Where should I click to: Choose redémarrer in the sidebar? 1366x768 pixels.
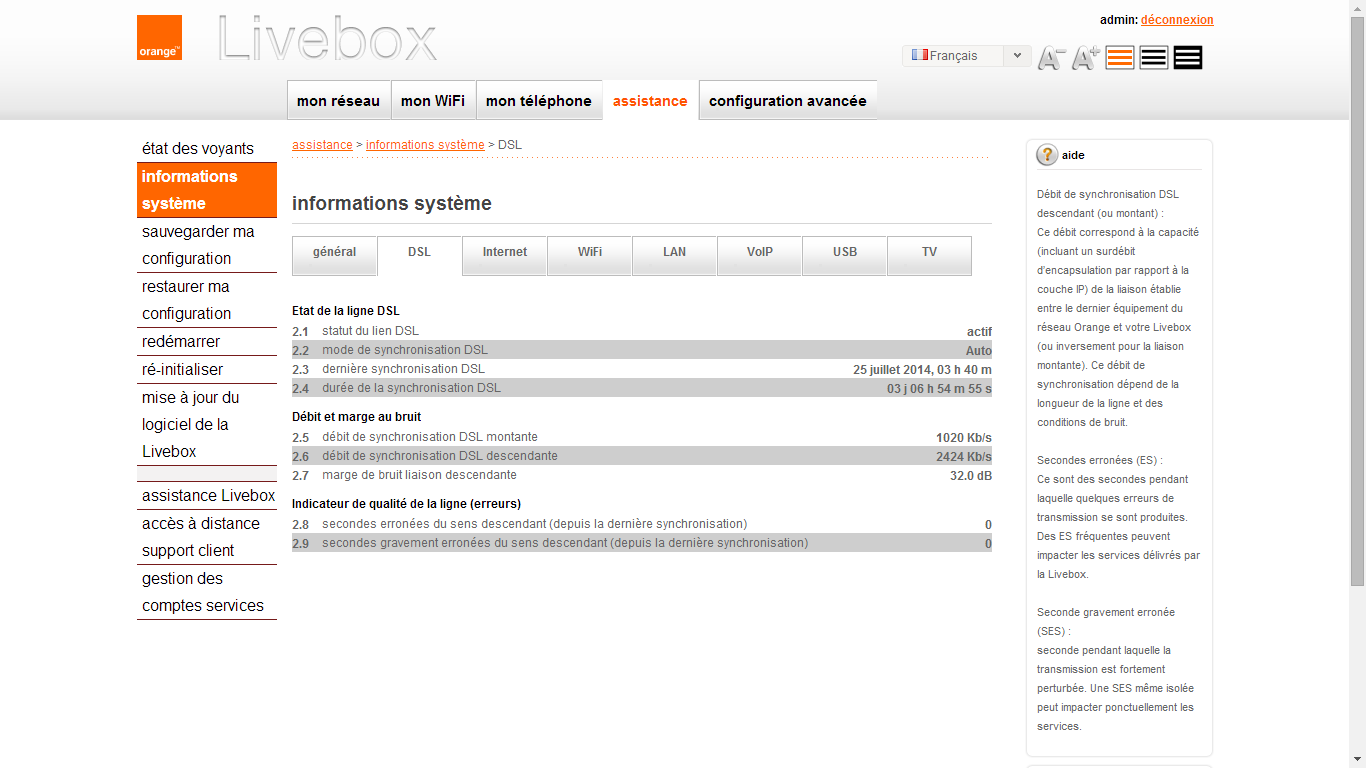(x=206, y=341)
